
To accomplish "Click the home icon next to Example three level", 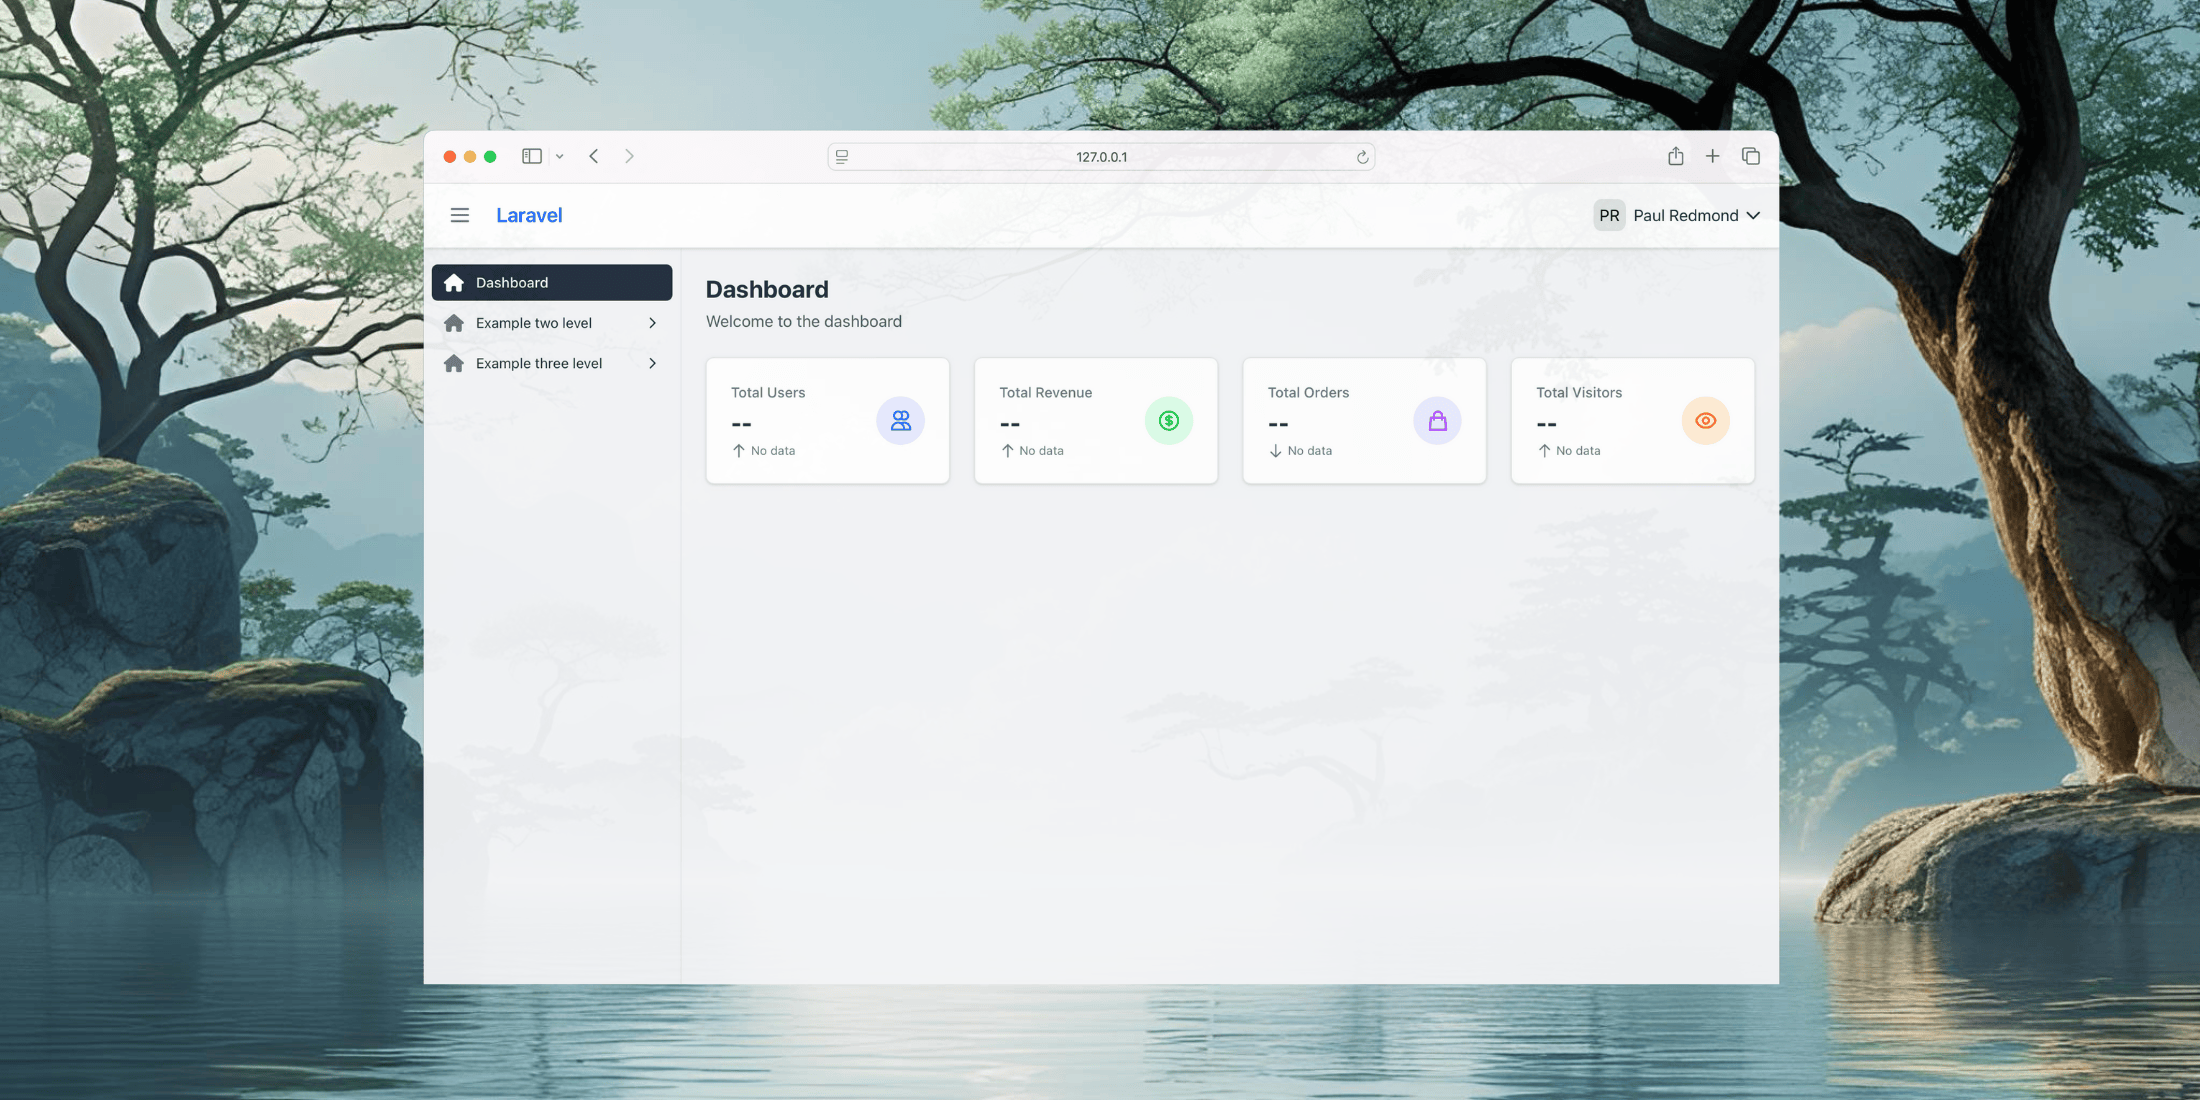I will pos(455,363).
